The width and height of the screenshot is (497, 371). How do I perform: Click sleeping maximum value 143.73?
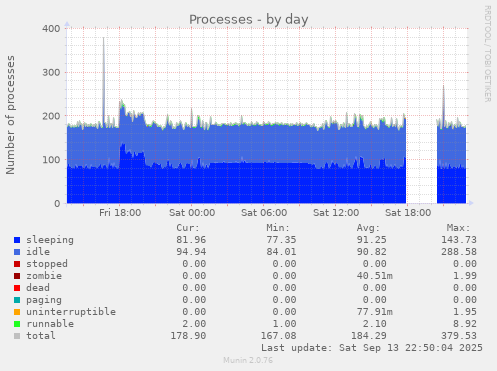click(459, 240)
